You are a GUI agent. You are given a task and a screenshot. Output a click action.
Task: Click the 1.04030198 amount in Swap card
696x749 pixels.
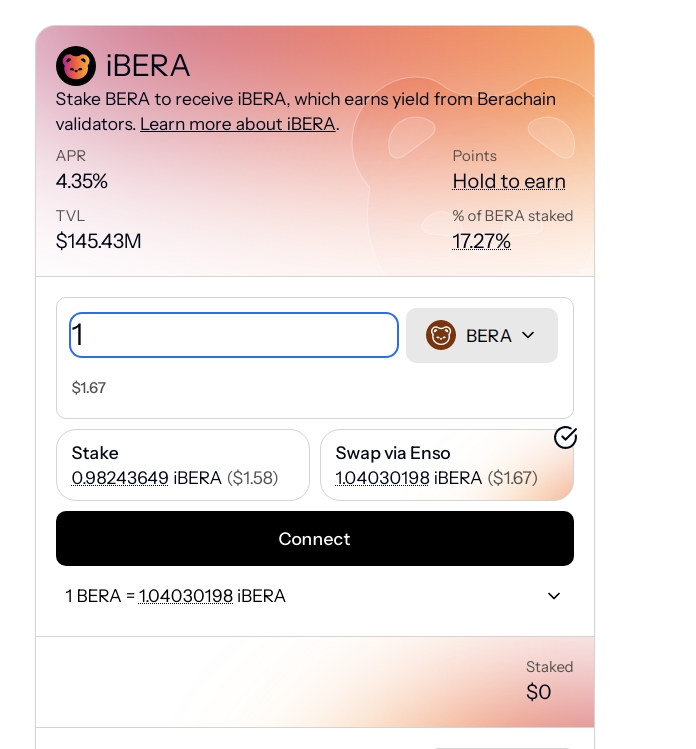(382, 478)
